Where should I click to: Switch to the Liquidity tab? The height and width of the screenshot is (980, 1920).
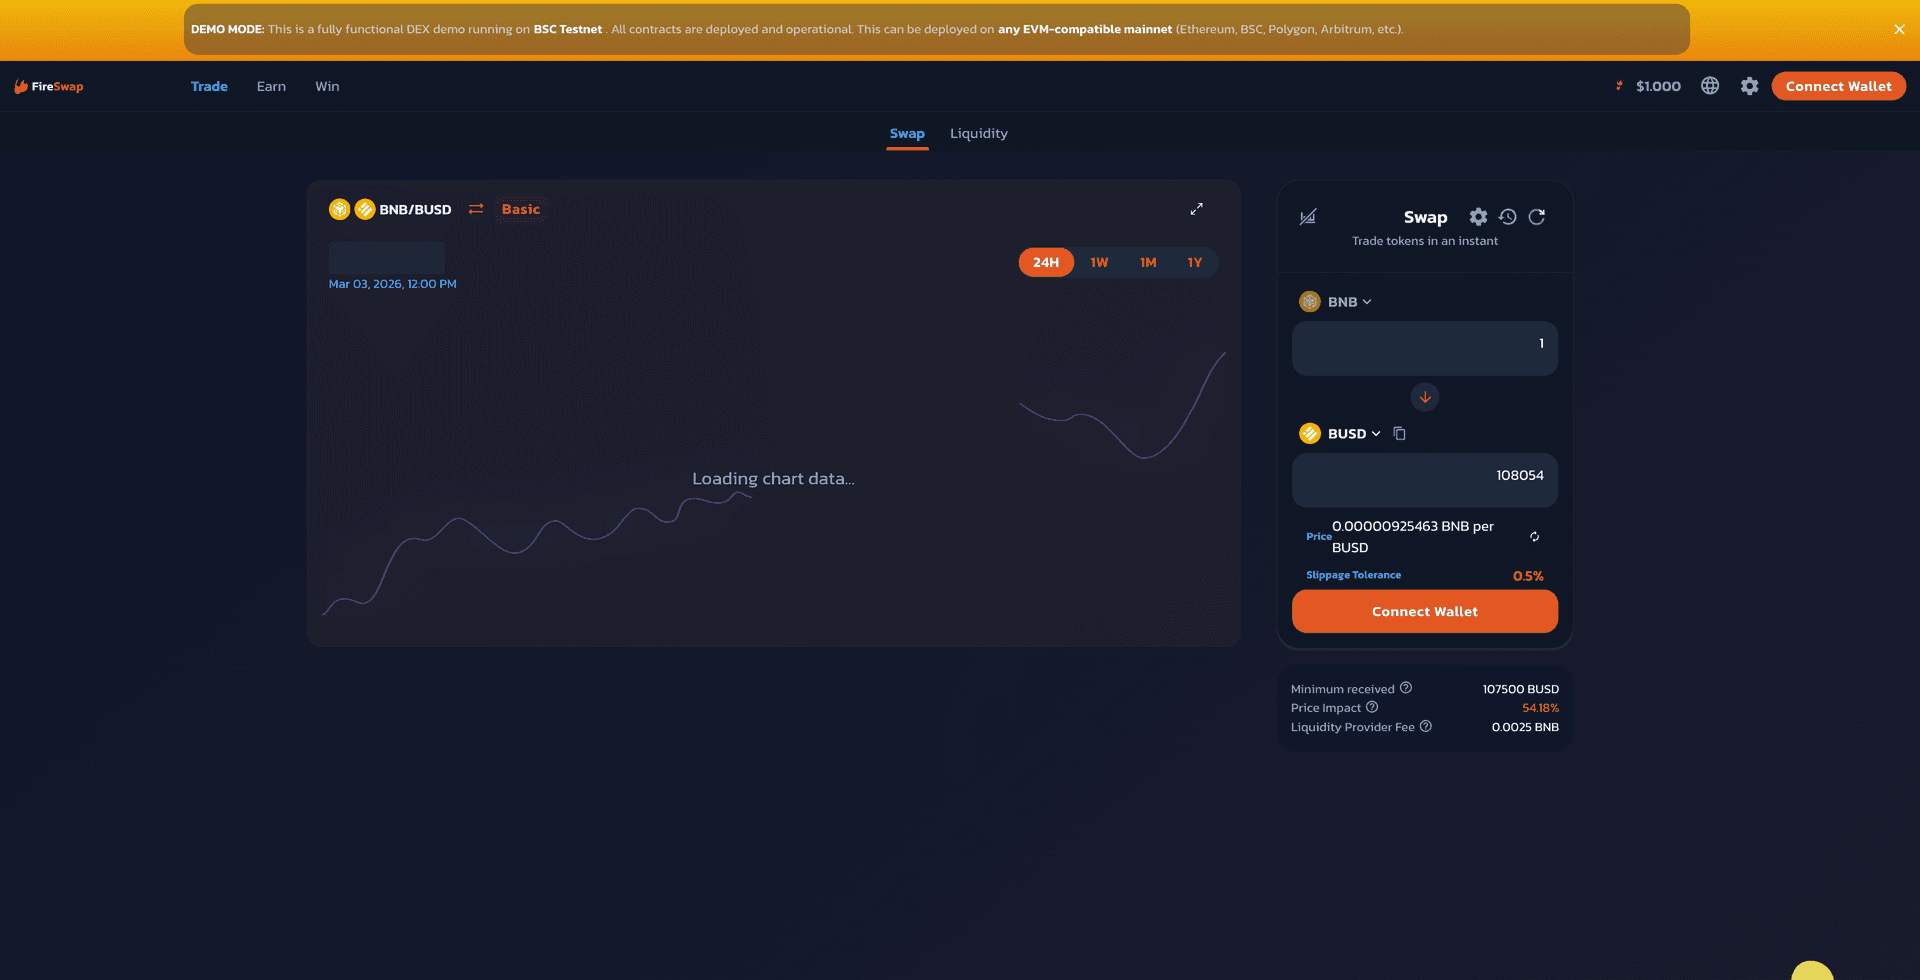point(978,133)
